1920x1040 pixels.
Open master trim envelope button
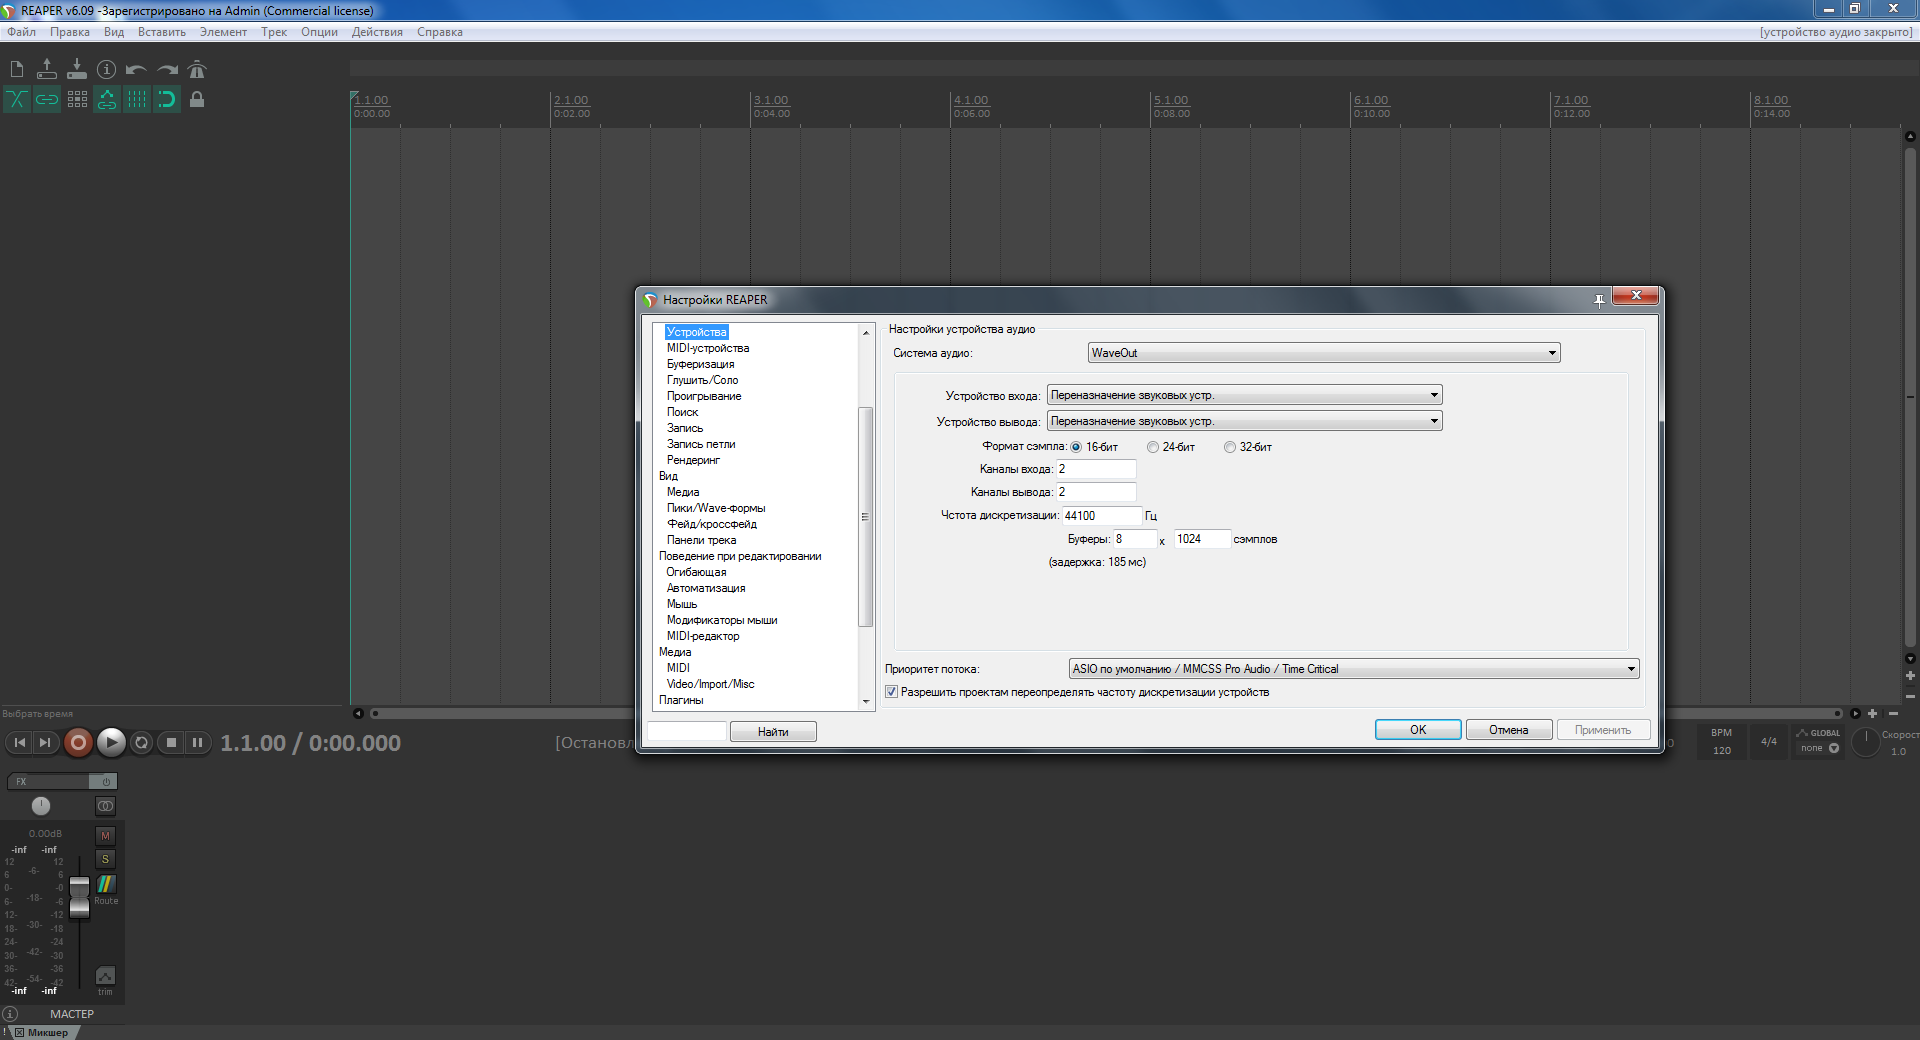point(105,978)
